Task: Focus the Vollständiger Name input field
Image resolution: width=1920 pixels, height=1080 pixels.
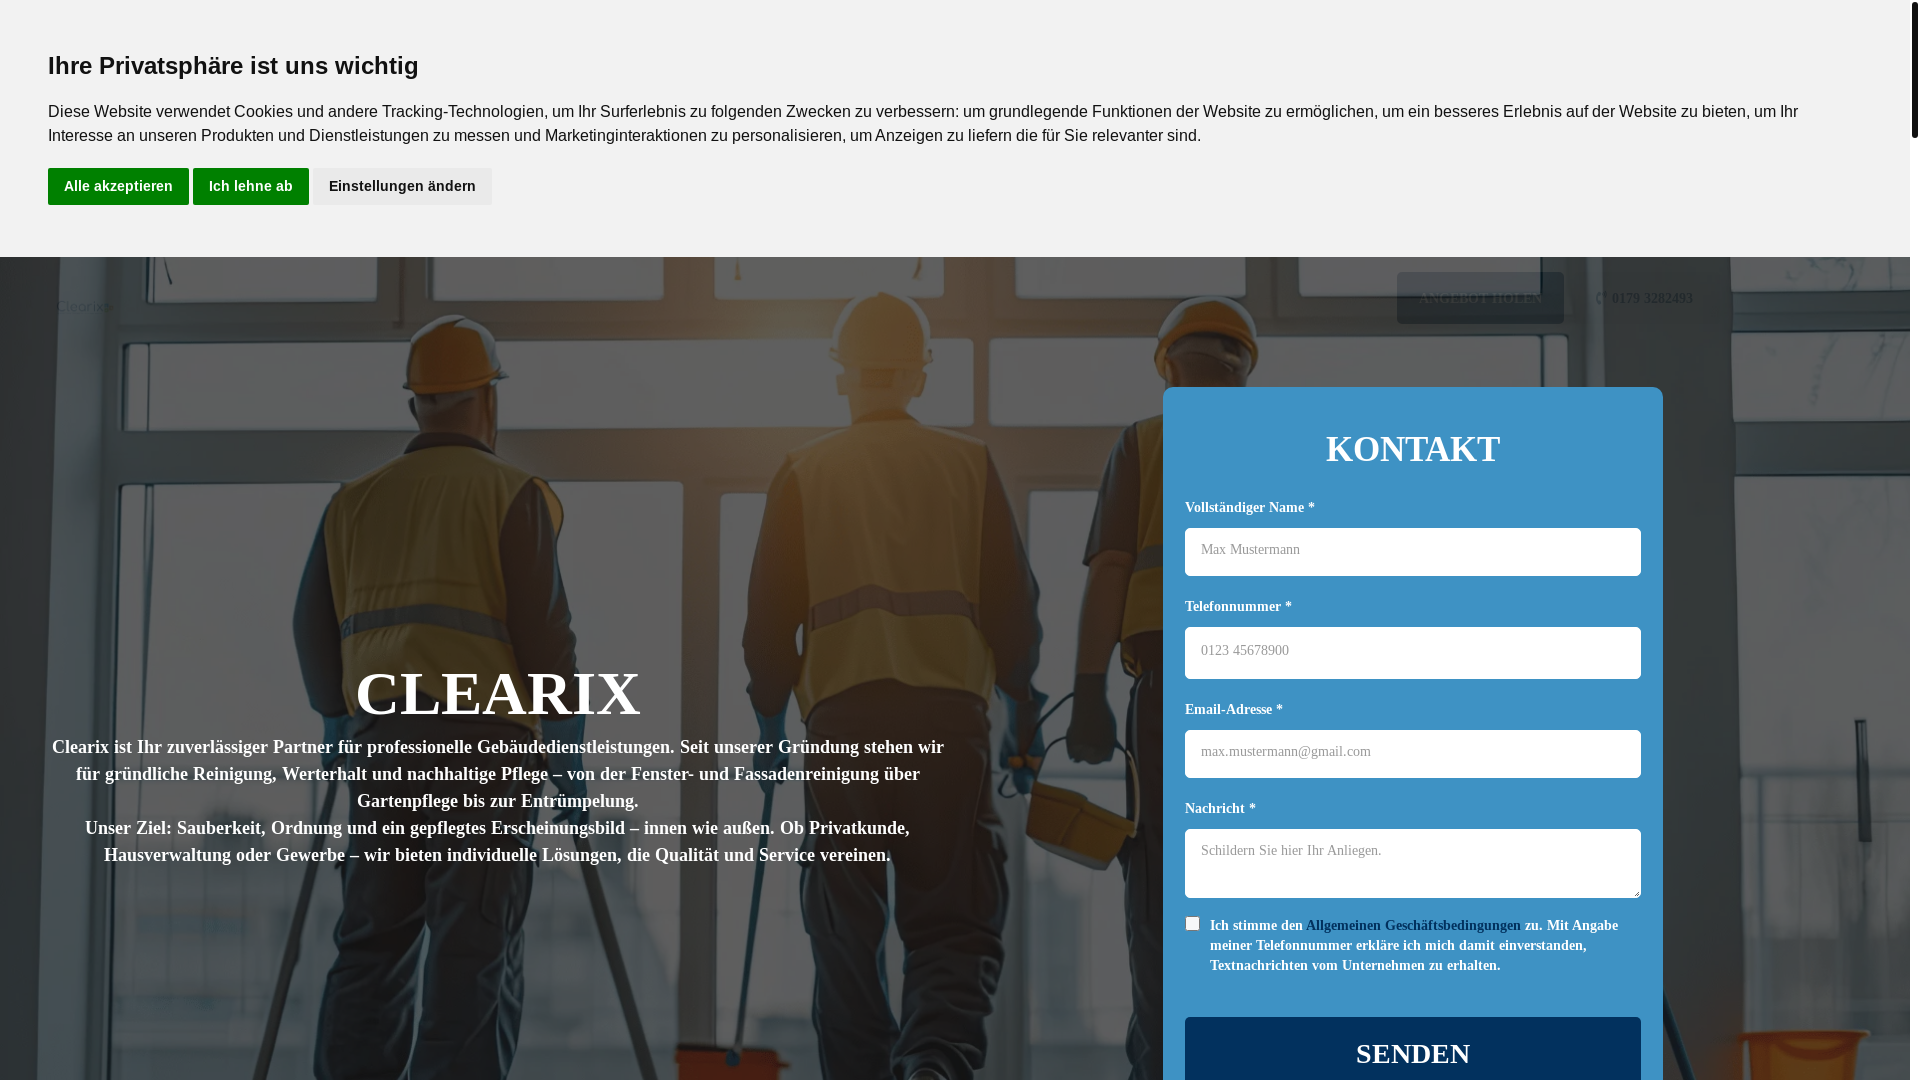Action: (x=1413, y=552)
